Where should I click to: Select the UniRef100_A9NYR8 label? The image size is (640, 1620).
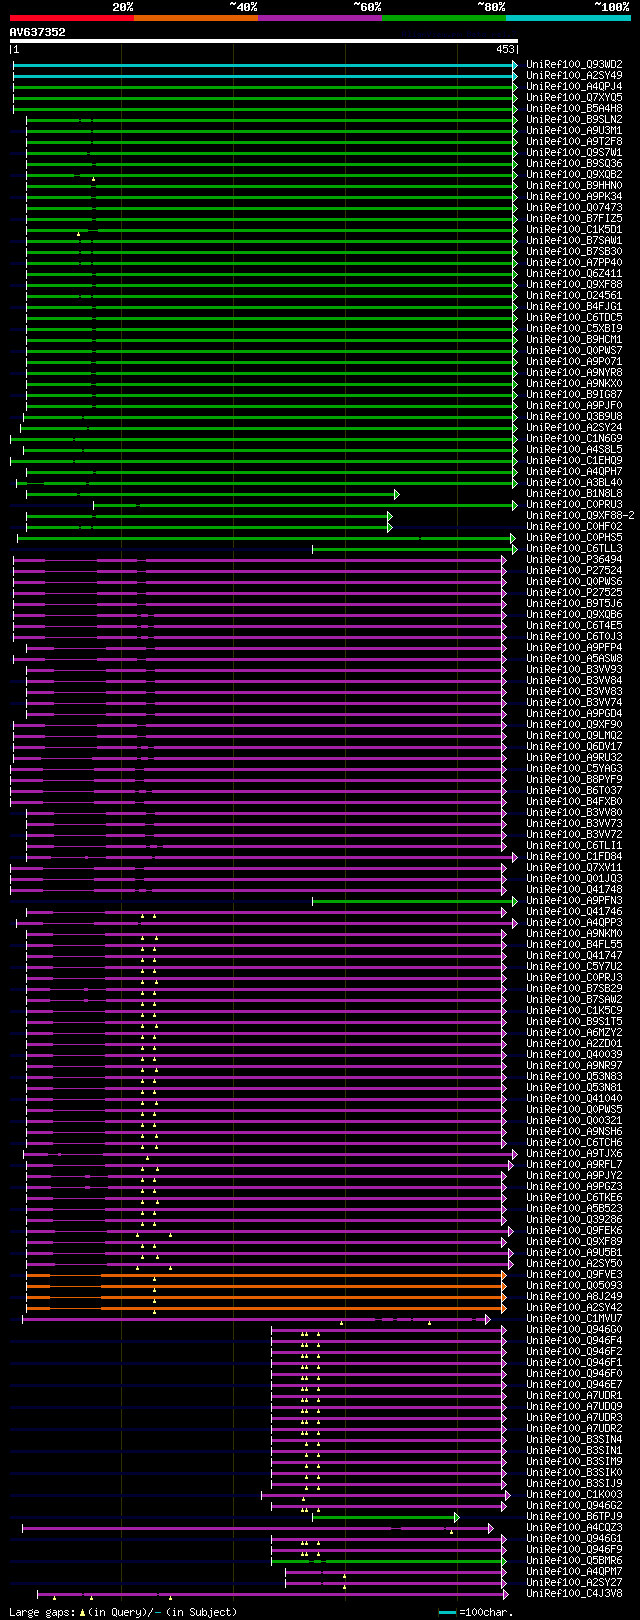tap(574, 373)
